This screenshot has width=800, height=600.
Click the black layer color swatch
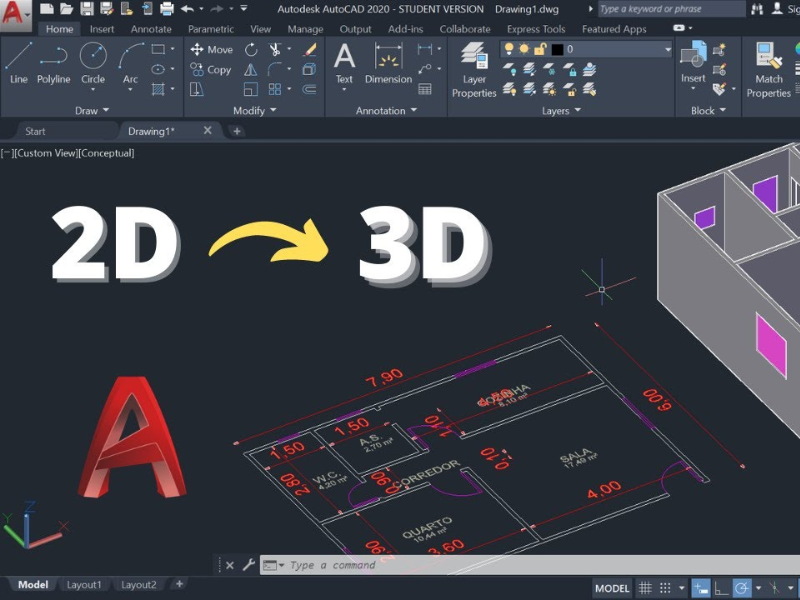[557, 49]
